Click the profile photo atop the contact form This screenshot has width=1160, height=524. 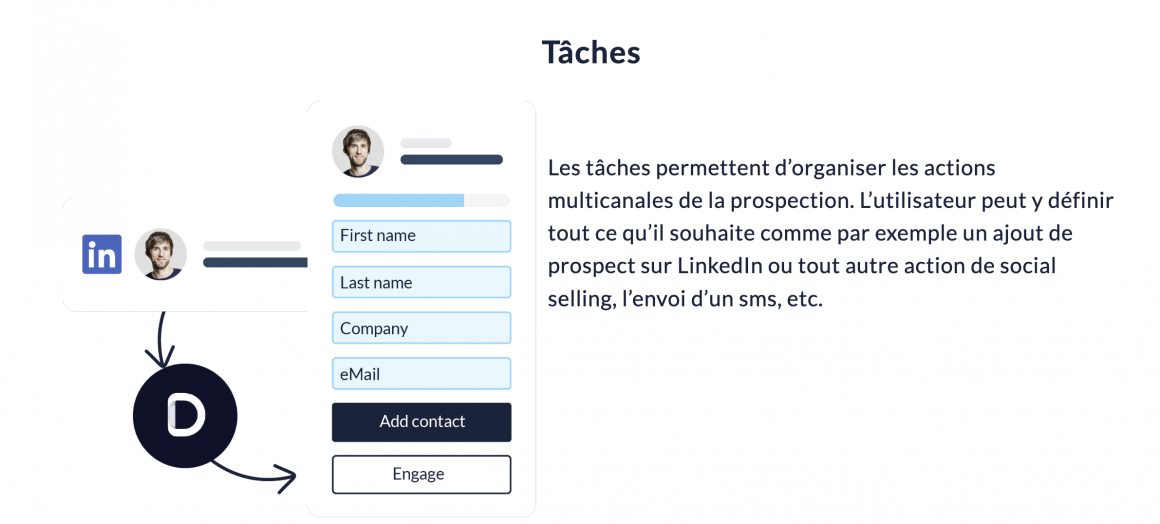click(x=357, y=151)
